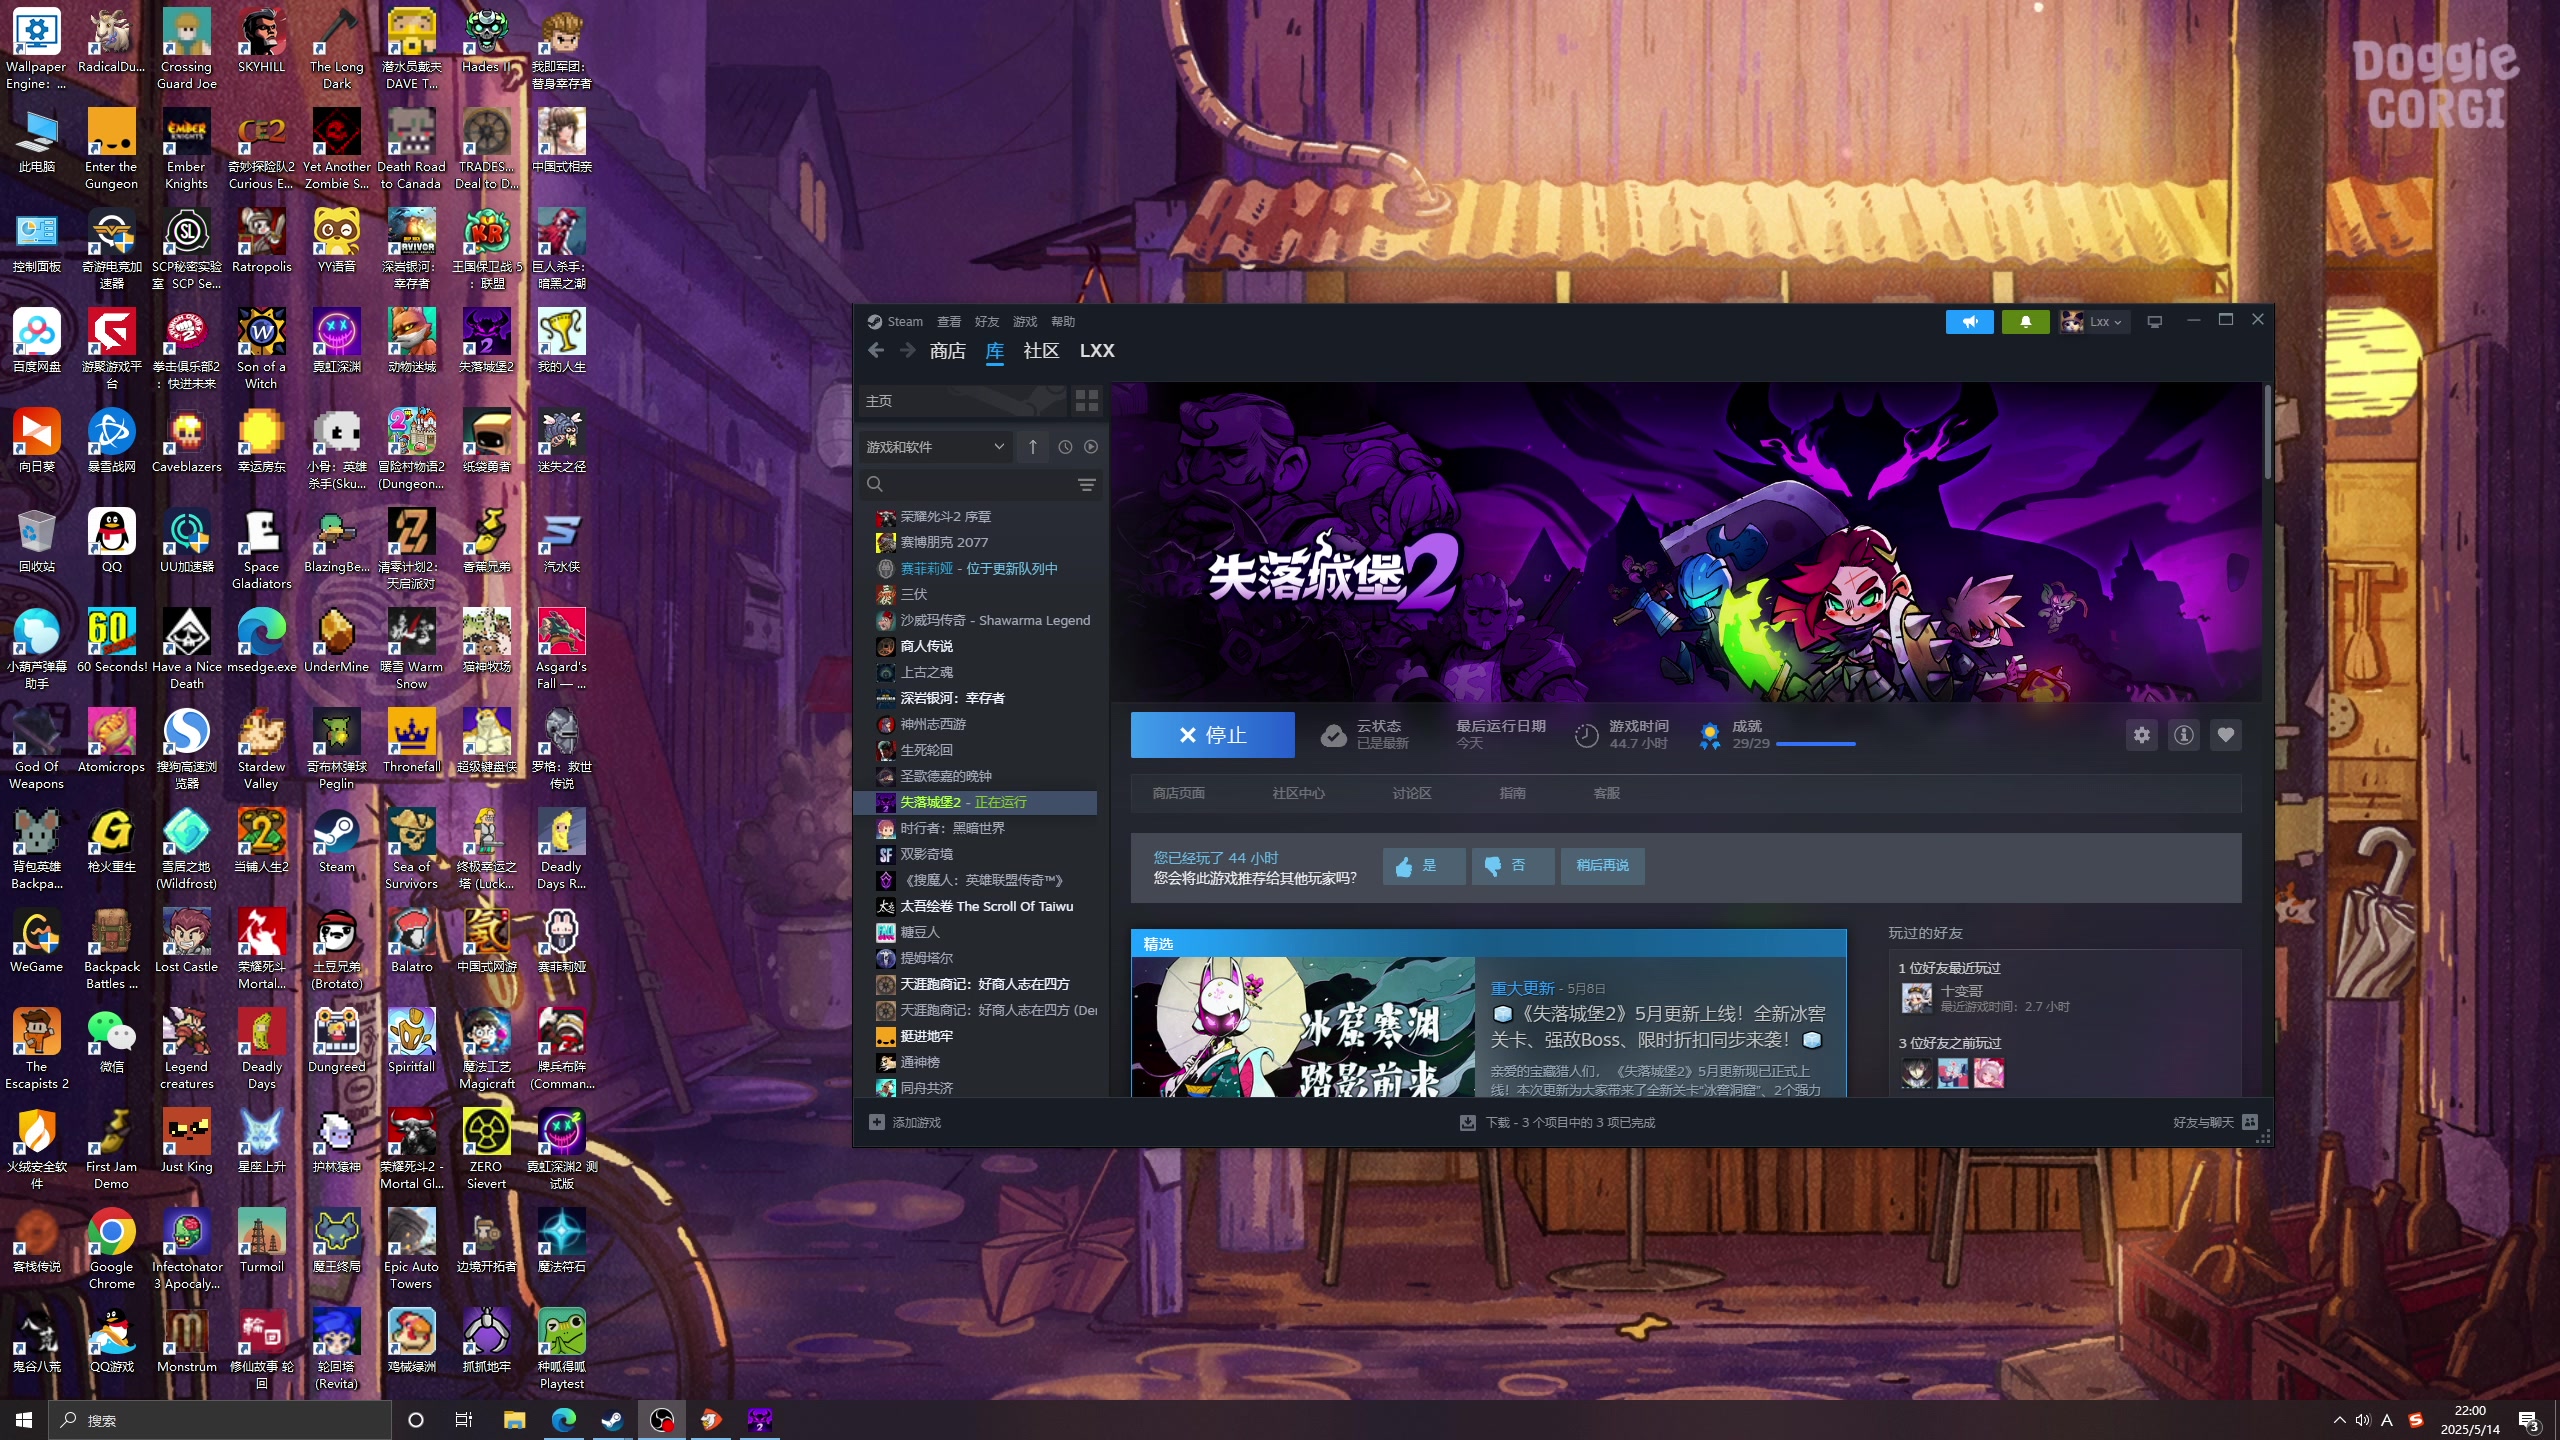Click the favorite heart icon
The height and width of the screenshot is (1440, 2560).
pos(2225,735)
